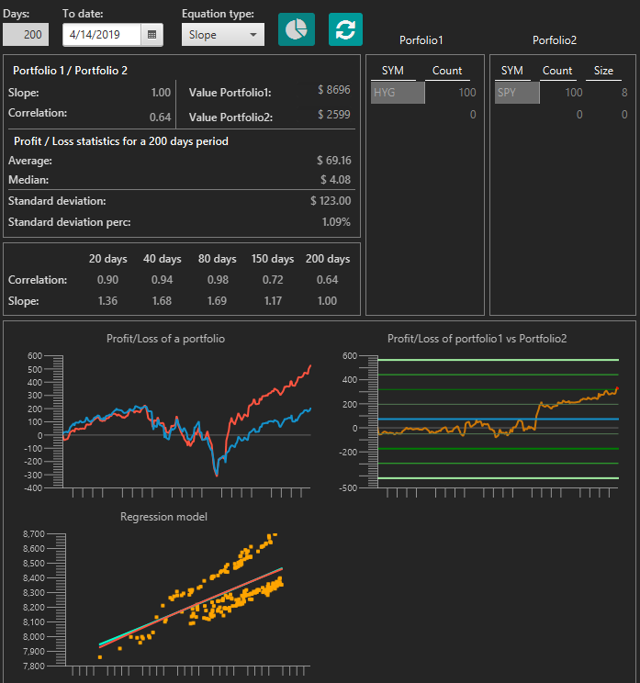640x683 pixels.
Task: Click the 150 days column header
Action: click(x=273, y=259)
